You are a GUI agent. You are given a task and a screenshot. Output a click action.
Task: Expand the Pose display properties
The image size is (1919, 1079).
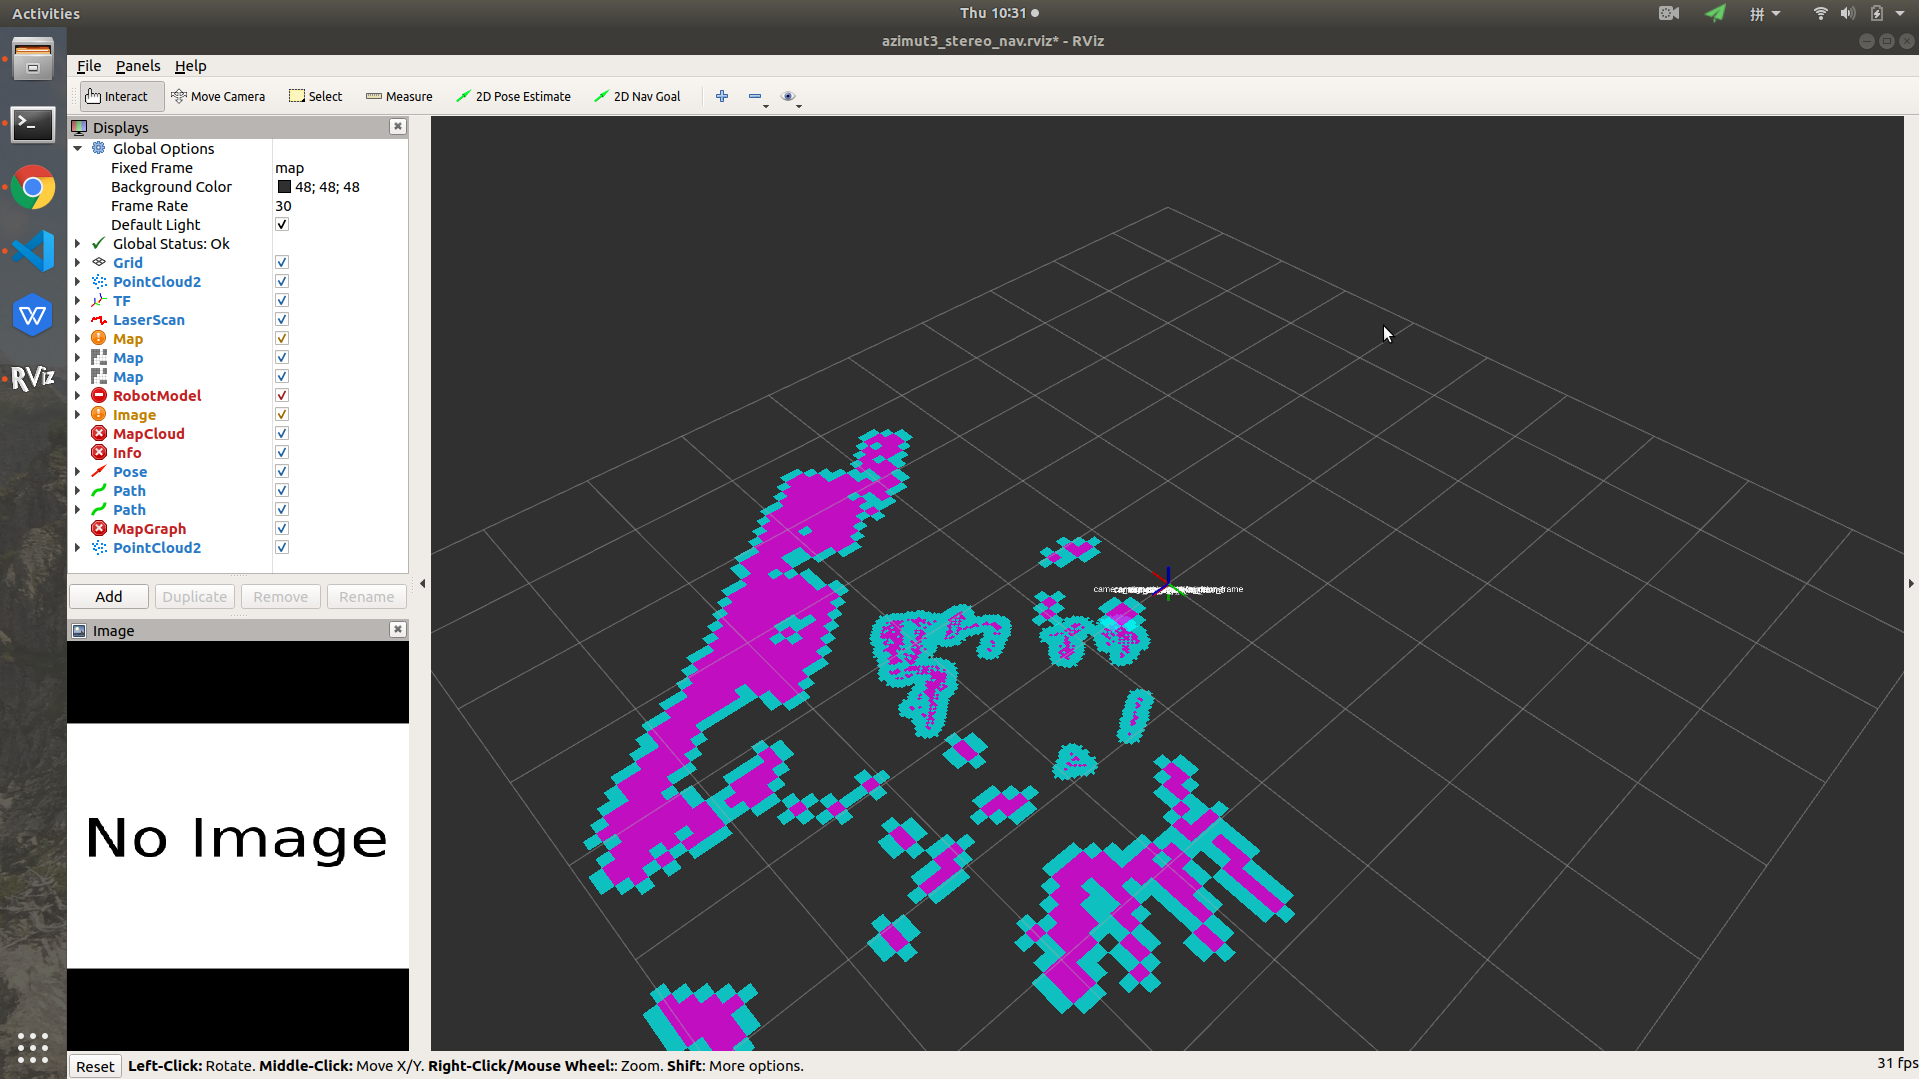(78, 471)
